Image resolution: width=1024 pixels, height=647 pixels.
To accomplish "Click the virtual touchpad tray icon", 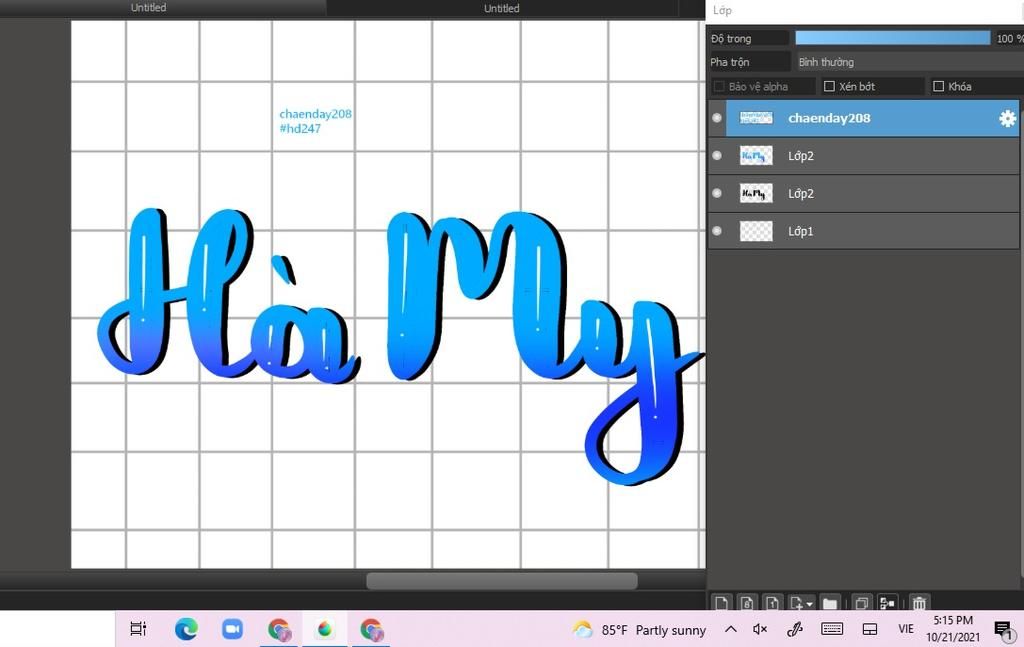I will point(870,629).
